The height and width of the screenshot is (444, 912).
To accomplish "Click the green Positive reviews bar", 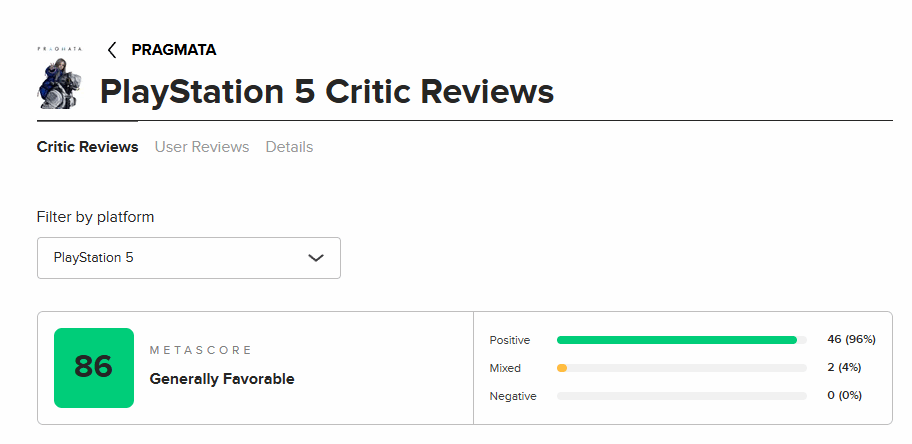I will point(676,340).
